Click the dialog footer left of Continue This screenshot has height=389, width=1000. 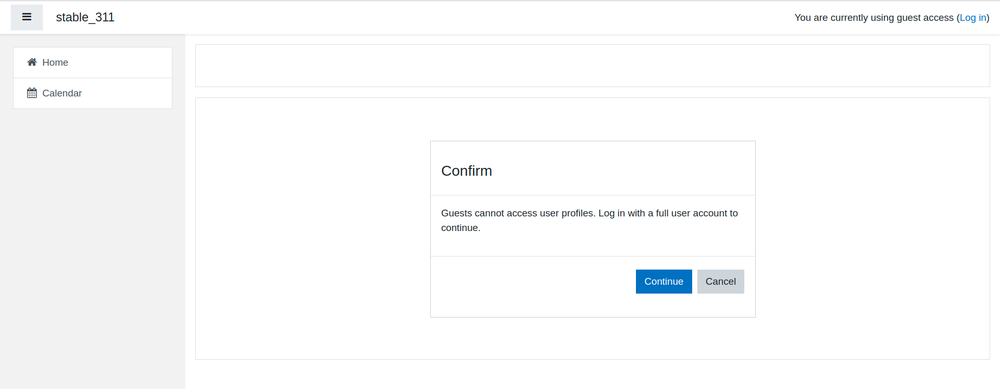(x=533, y=281)
